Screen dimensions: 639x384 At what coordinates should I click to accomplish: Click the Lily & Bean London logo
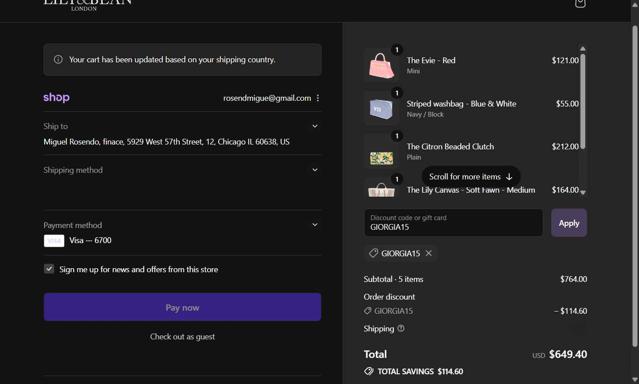[87, 5]
